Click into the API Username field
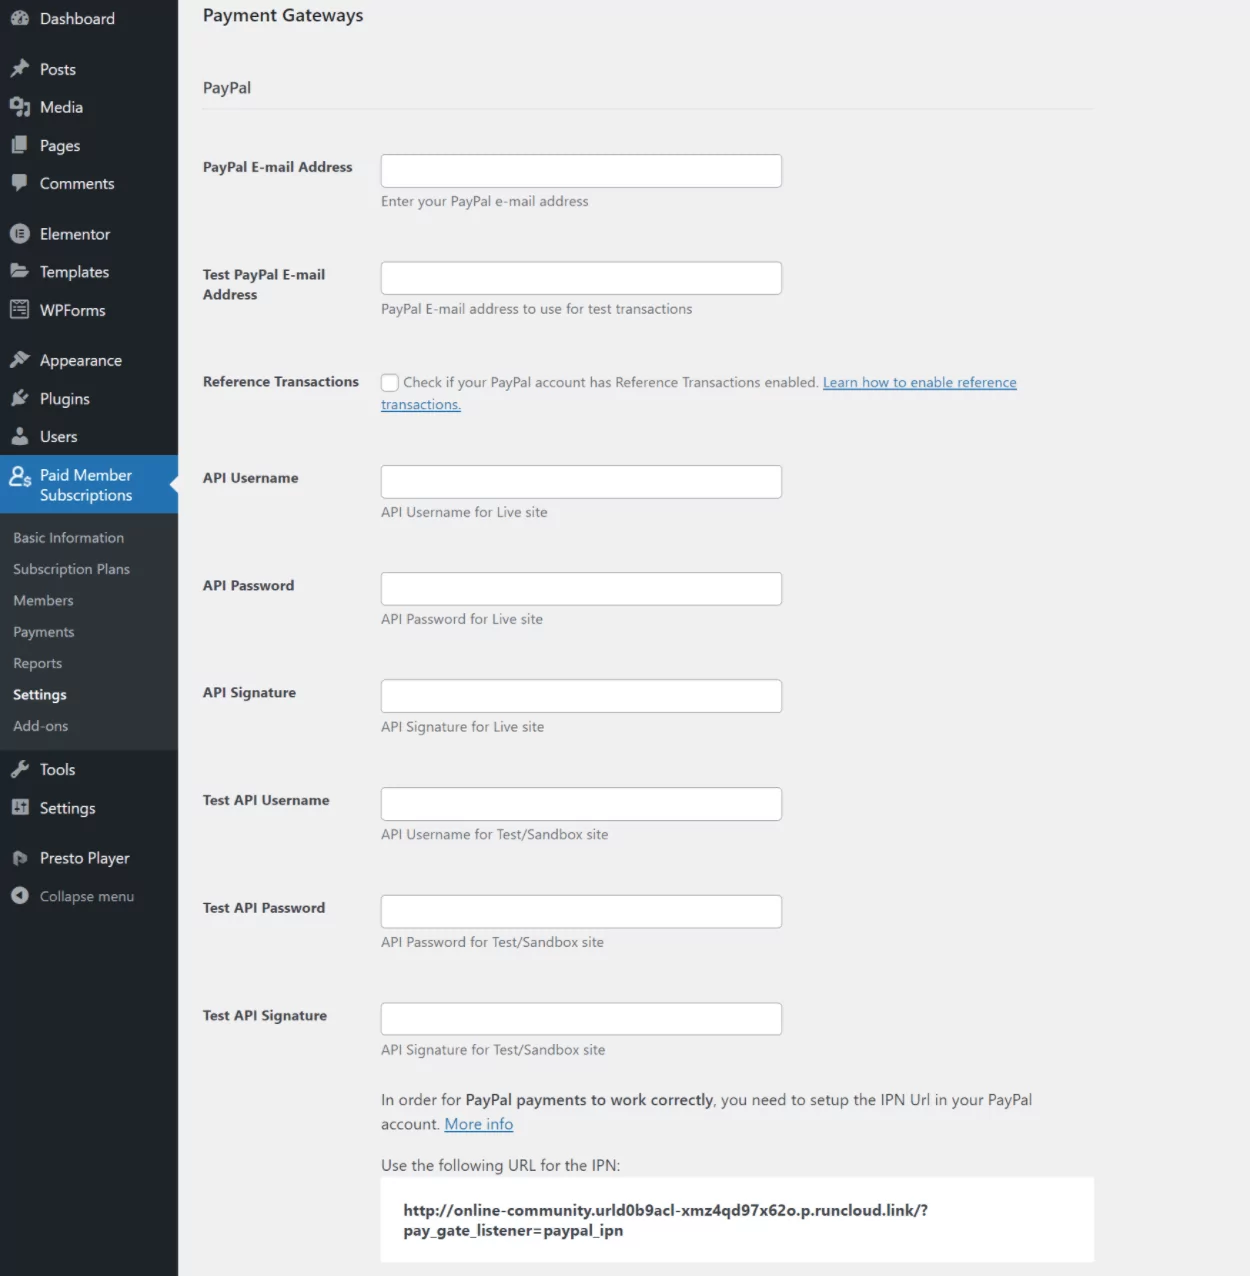The height and width of the screenshot is (1276, 1250). [x=581, y=482]
